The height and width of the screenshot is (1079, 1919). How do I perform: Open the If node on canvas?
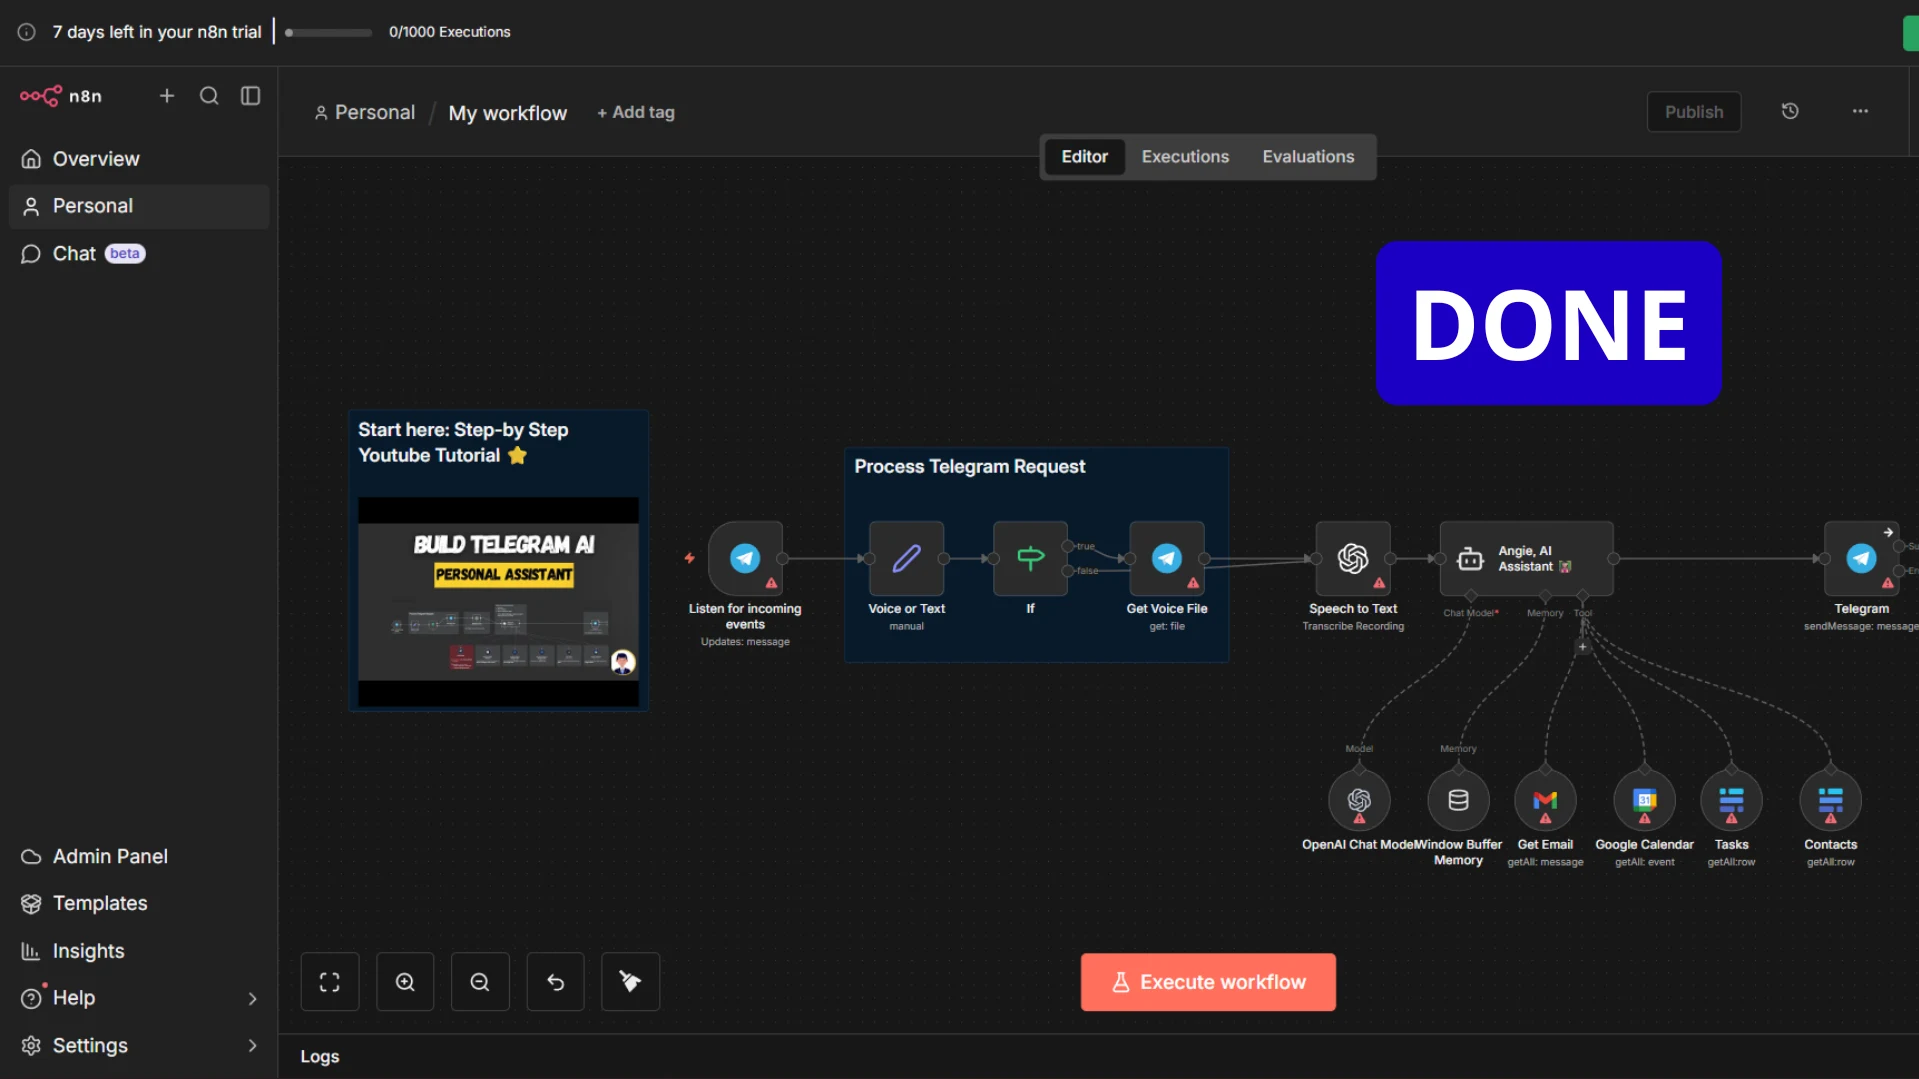pos(1030,560)
